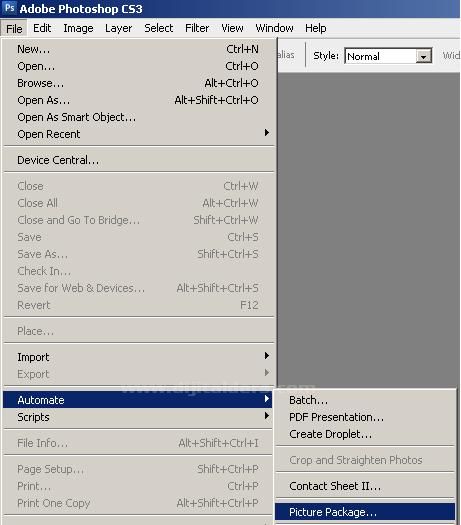Click Save for Web & Devices... entry
Image resolution: width=461 pixels, height=525 pixels.
tap(138, 288)
